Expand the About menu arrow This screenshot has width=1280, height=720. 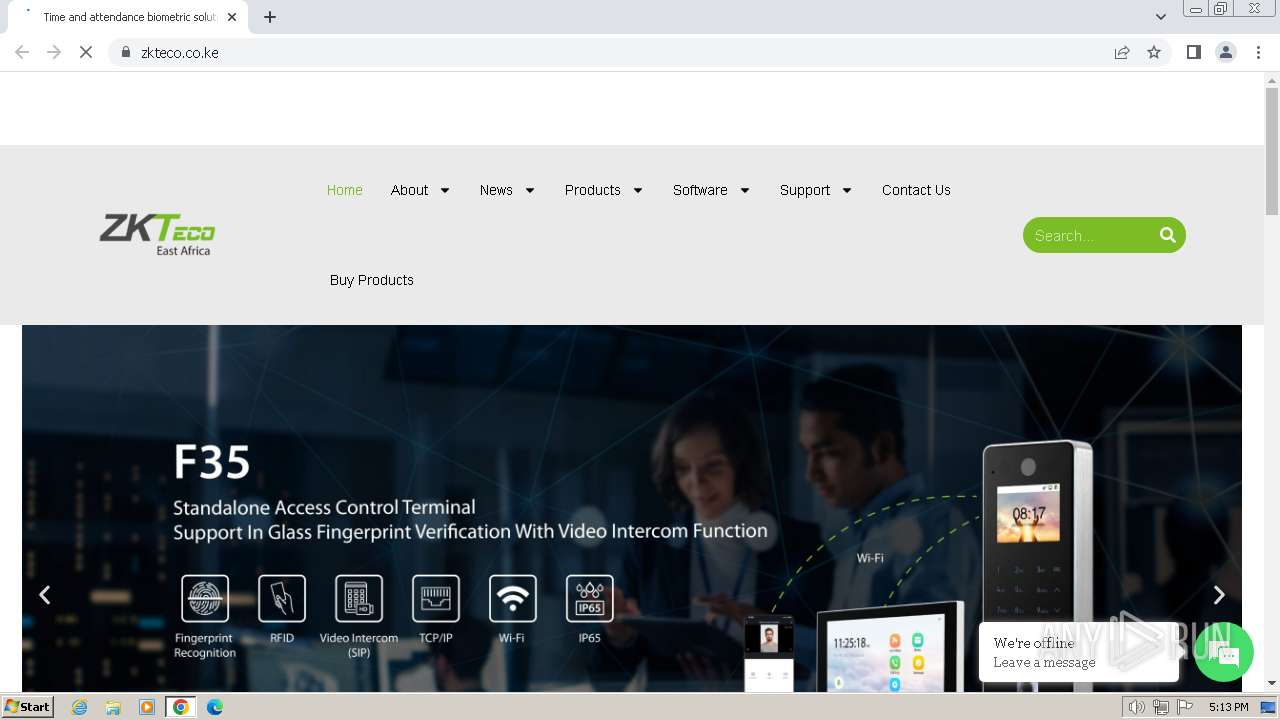coord(445,190)
